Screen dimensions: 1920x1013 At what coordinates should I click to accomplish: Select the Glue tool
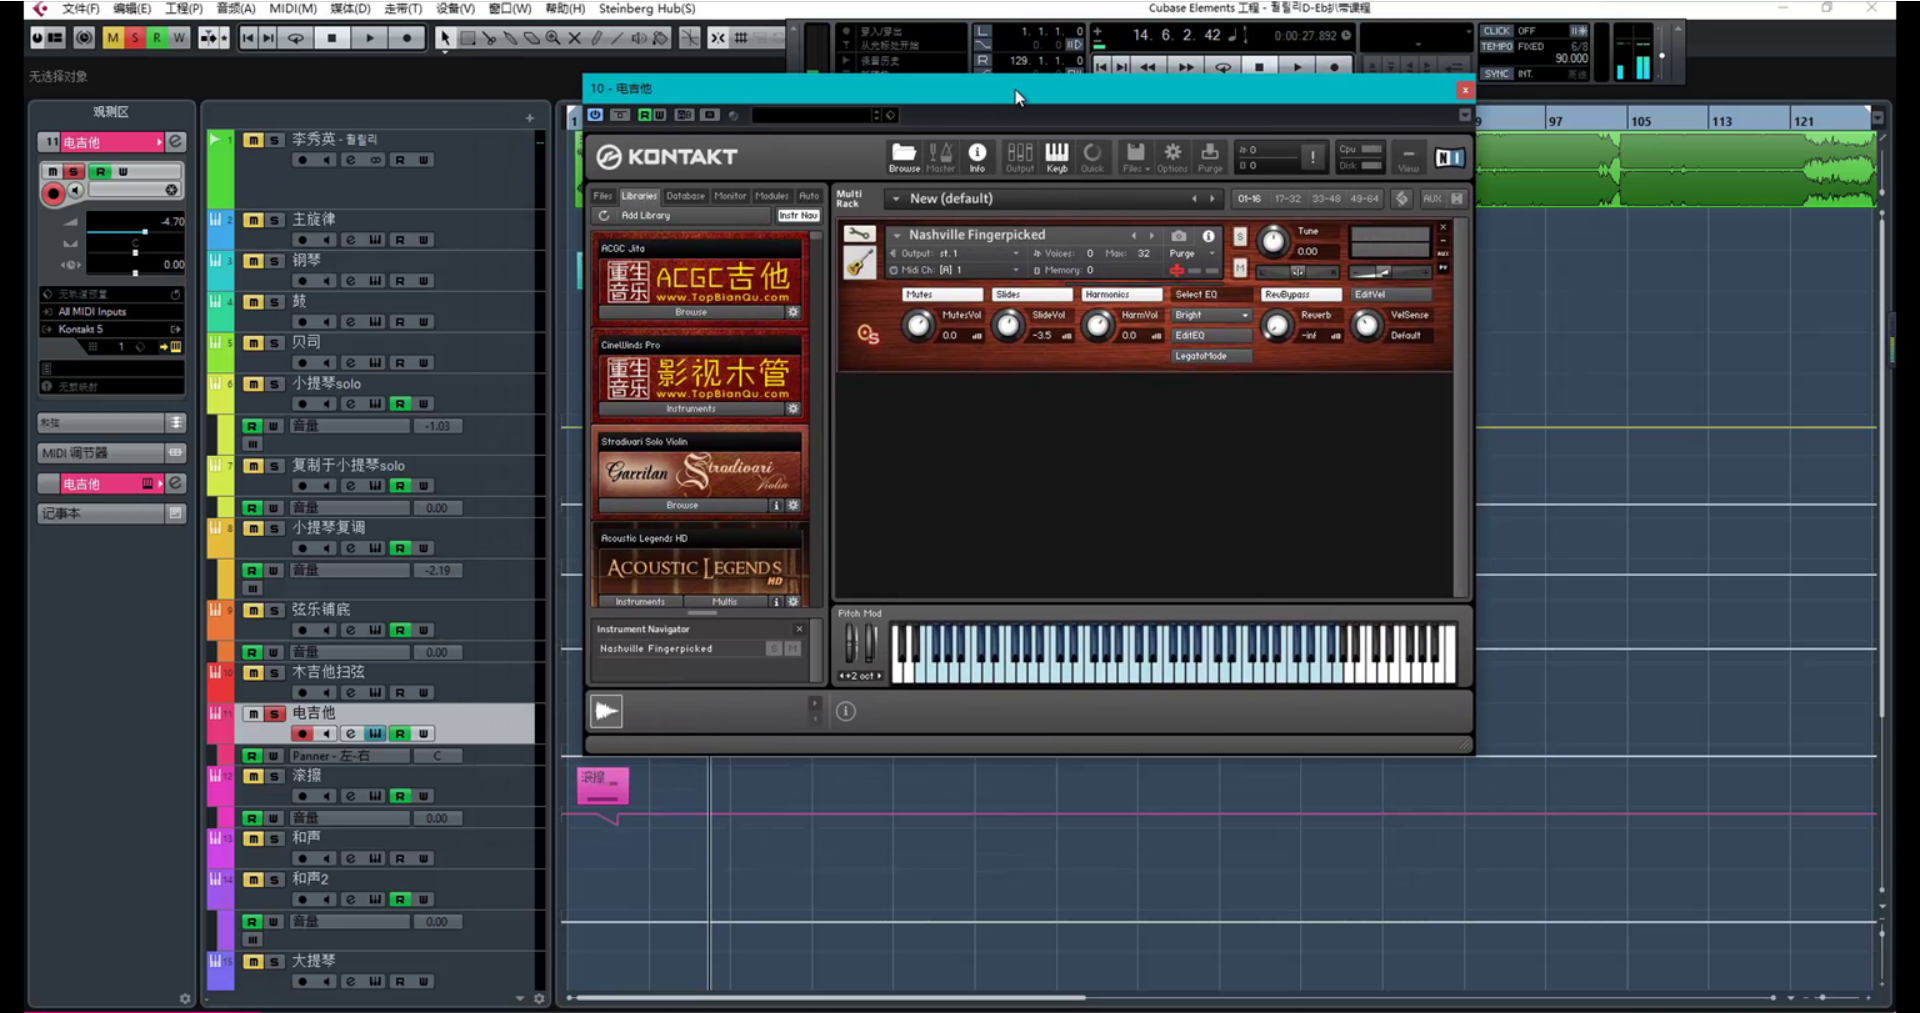tap(510, 38)
